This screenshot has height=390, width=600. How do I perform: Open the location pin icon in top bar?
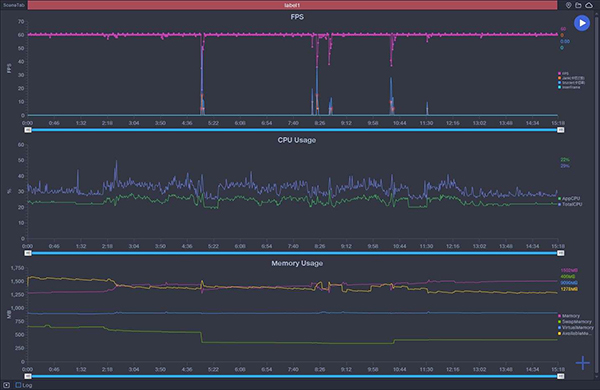pyautogui.click(x=569, y=5)
